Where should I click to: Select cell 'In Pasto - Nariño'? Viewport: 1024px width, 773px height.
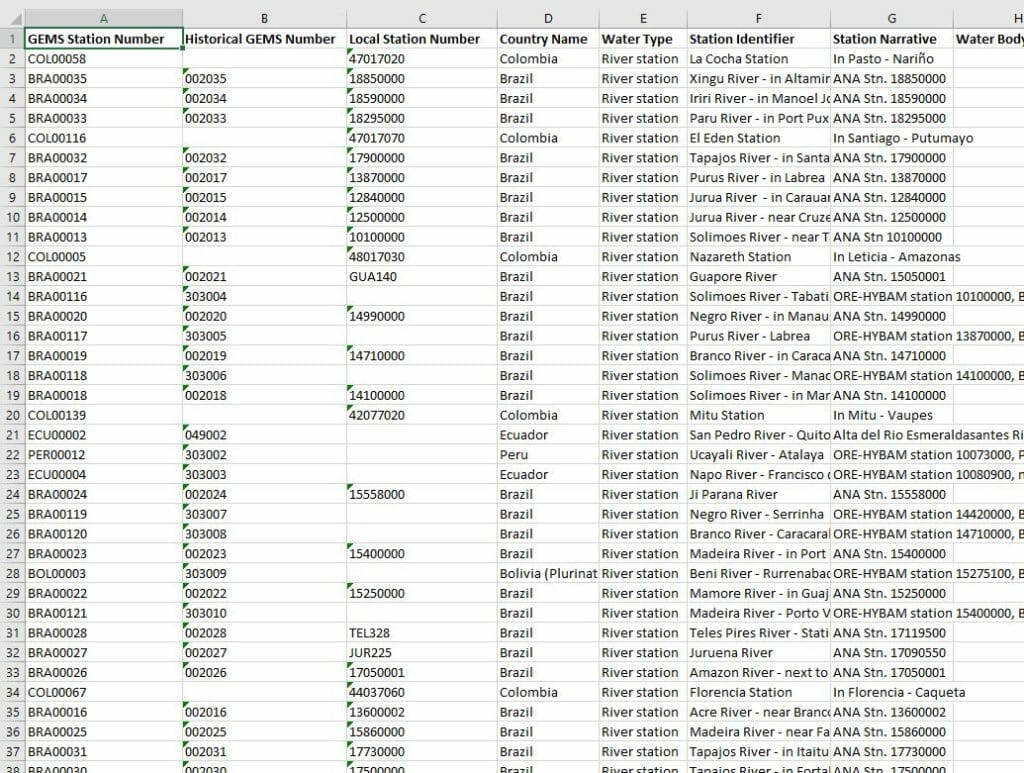(x=892, y=59)
